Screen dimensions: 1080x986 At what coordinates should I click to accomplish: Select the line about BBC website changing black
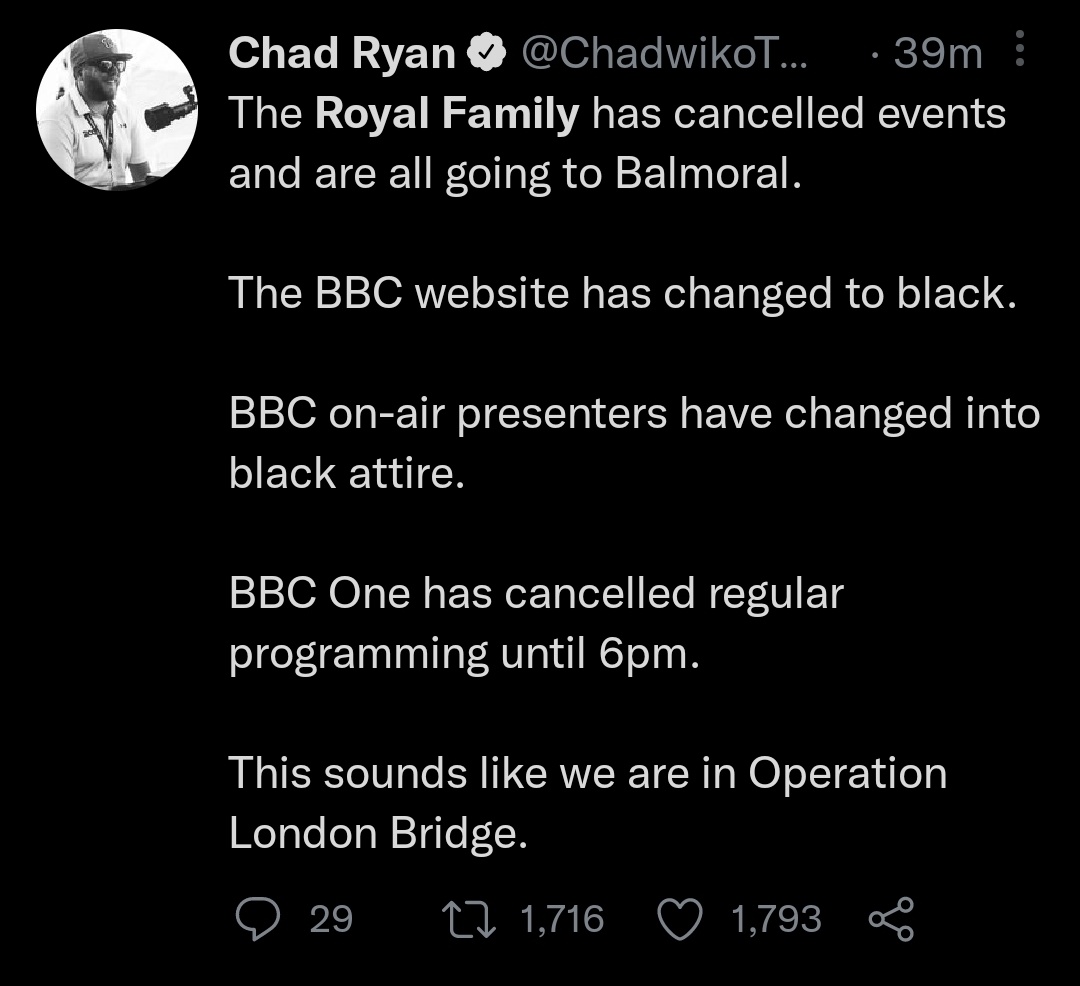(x=623, y=294)
